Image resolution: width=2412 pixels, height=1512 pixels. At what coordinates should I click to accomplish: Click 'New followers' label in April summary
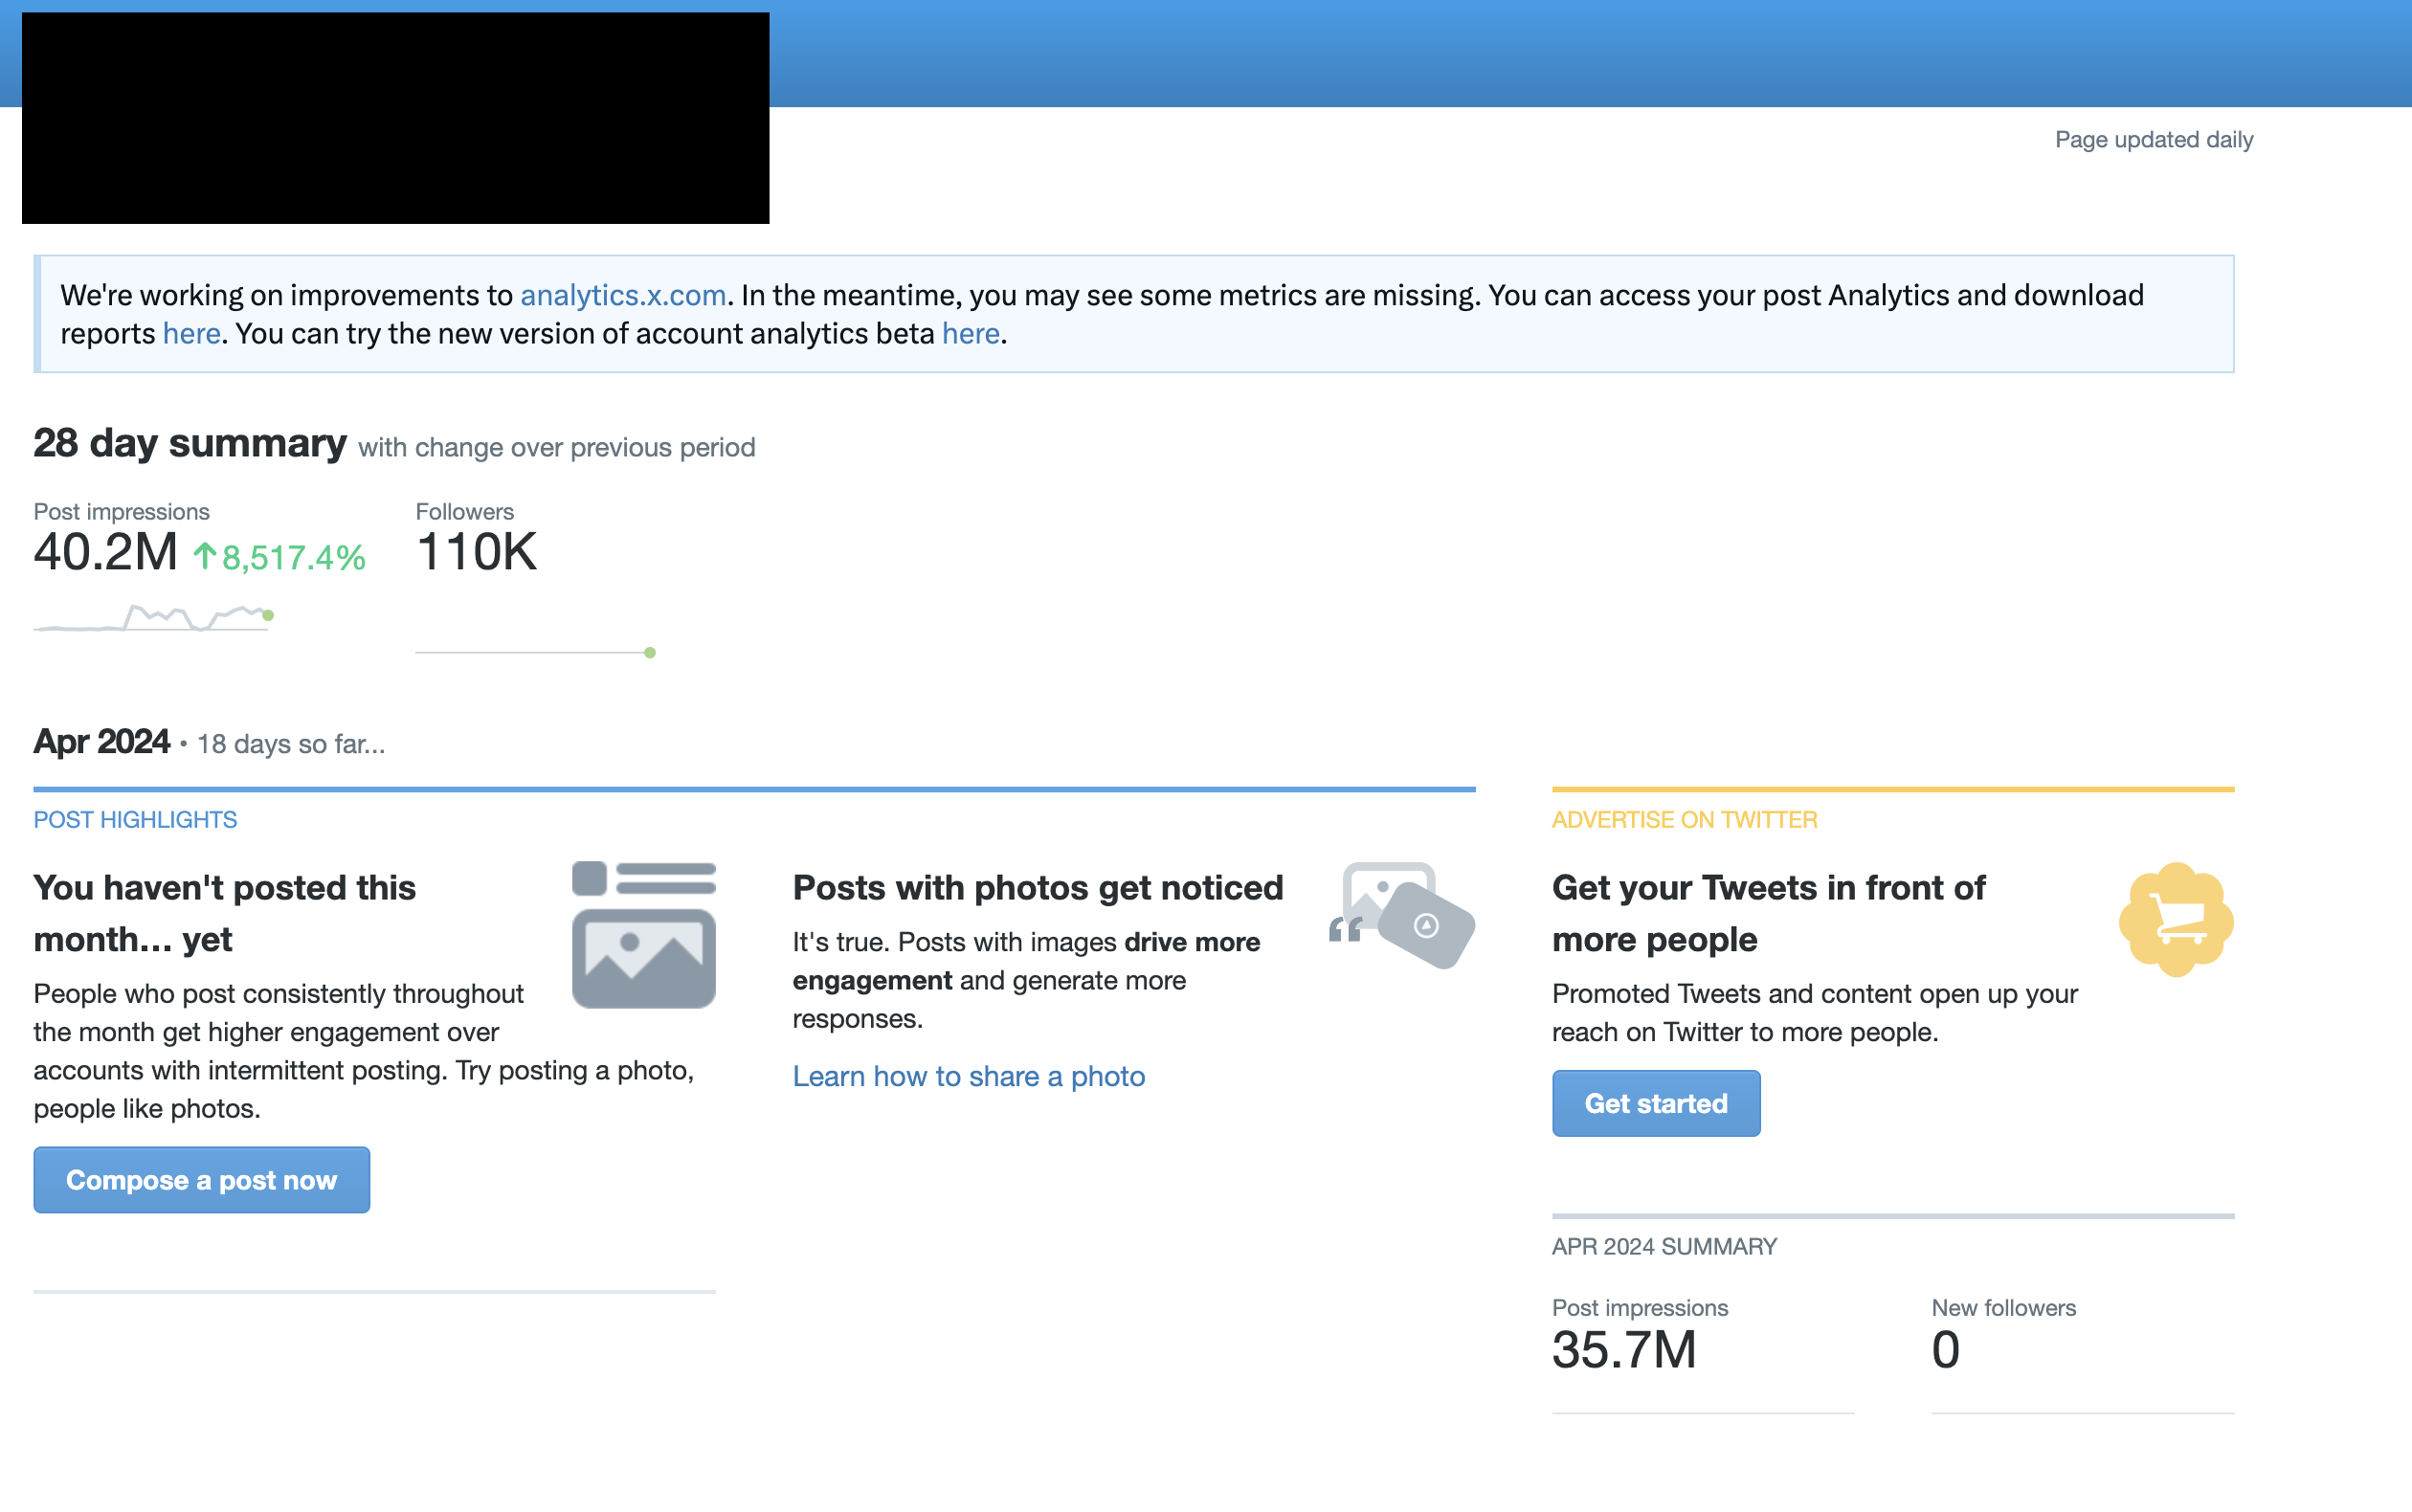coord(2003,1307)
